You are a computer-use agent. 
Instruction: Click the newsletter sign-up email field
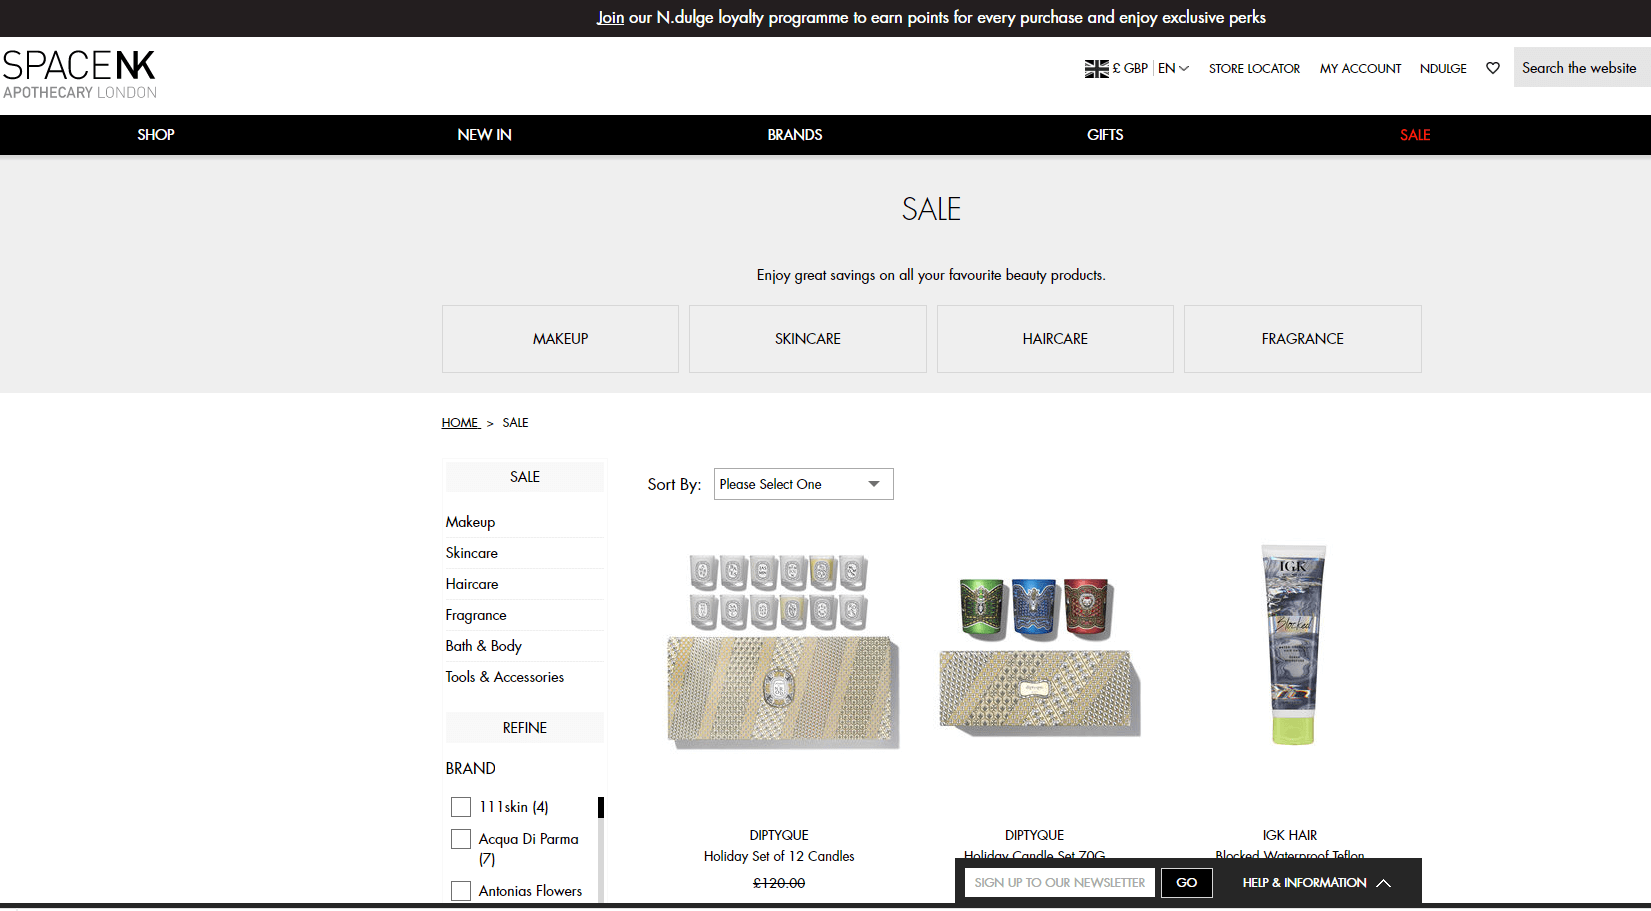tap(1060, 883)
